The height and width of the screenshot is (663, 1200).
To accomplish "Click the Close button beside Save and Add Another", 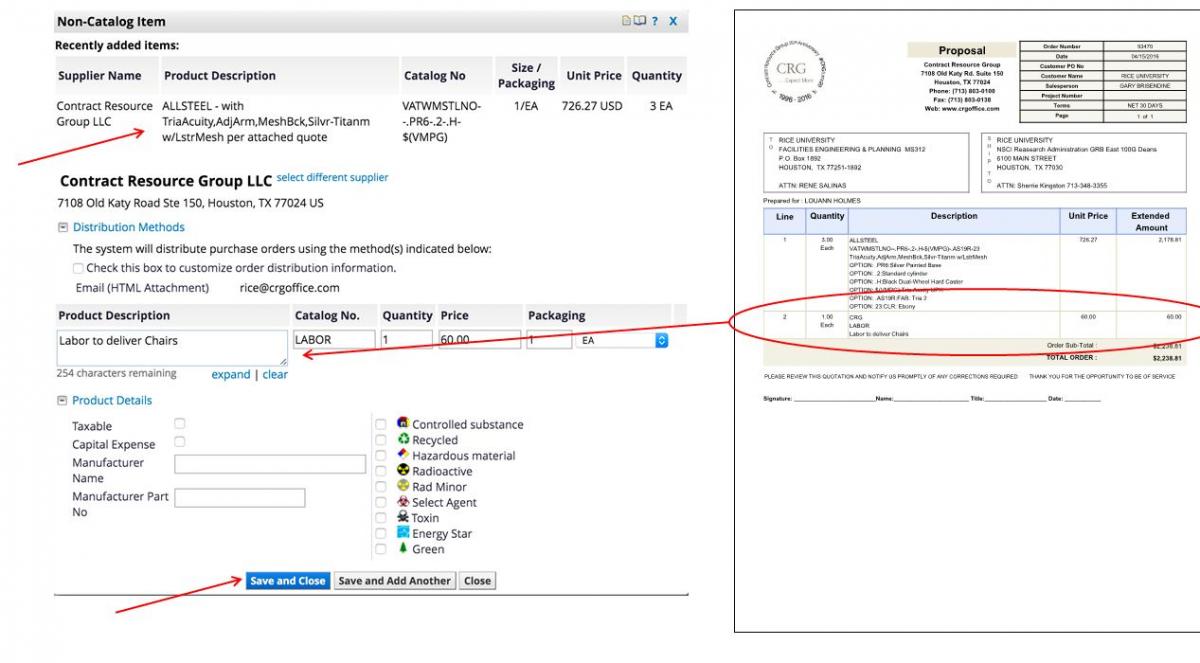I will point(477,581).
